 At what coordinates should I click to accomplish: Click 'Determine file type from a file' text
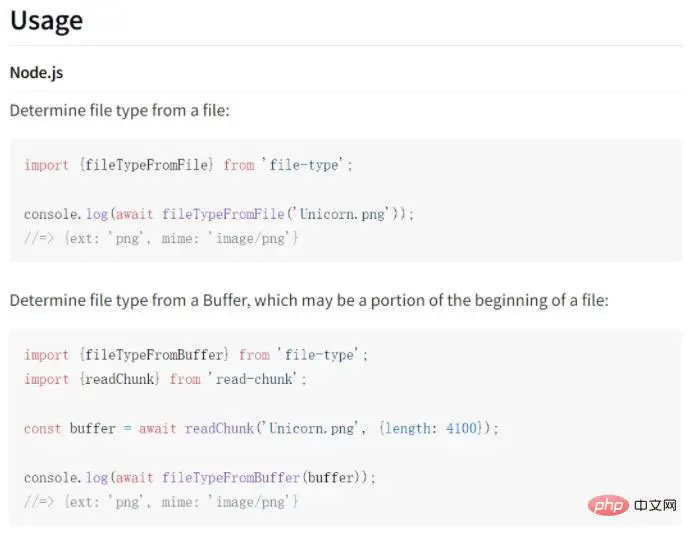coord(119,110)
